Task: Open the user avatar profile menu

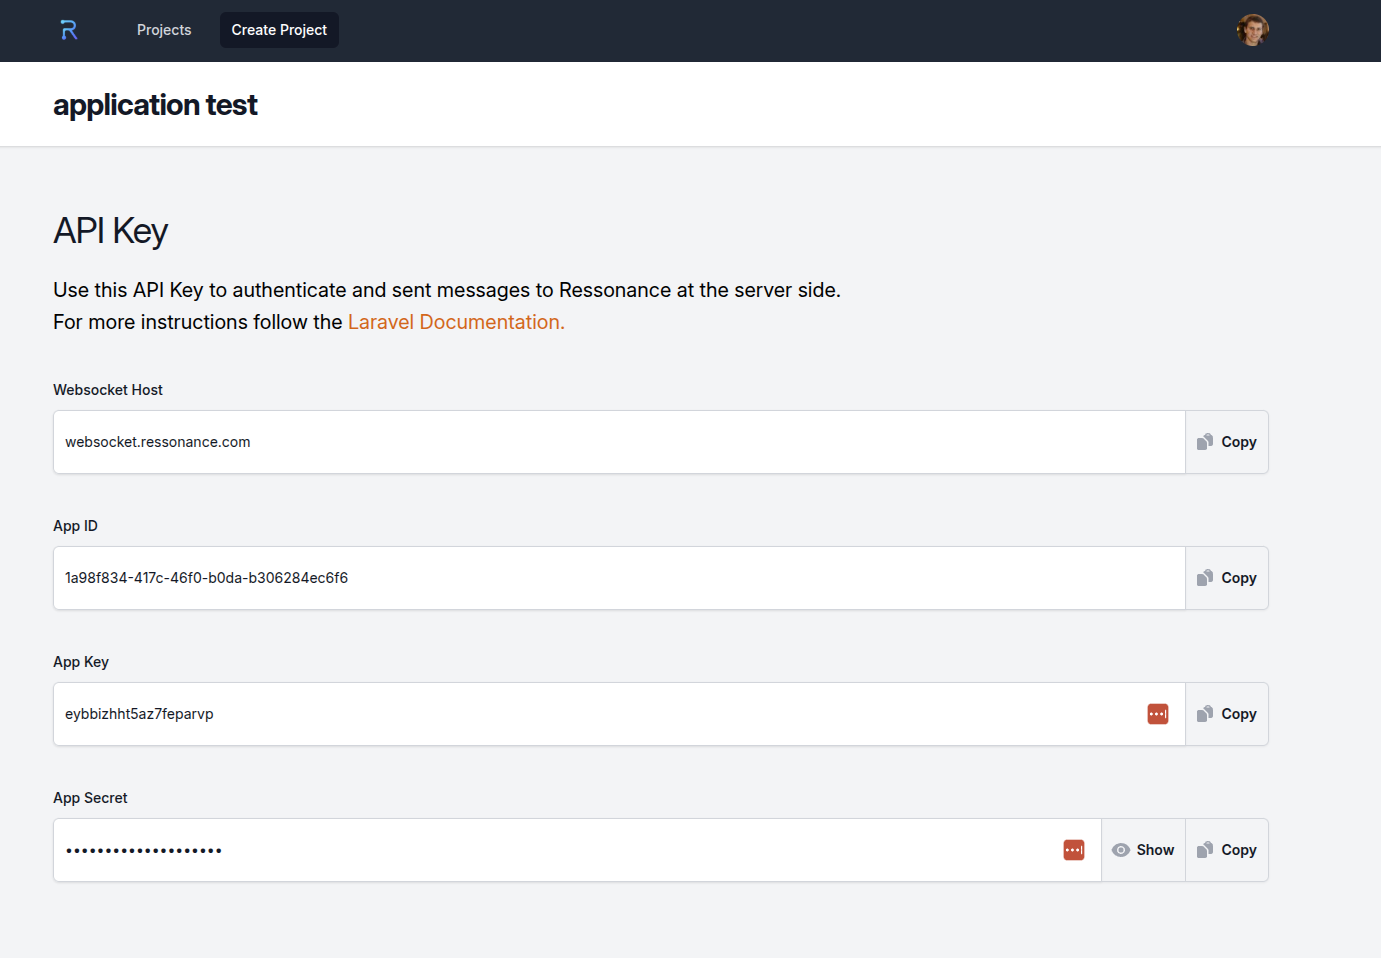Action: 1252,30
